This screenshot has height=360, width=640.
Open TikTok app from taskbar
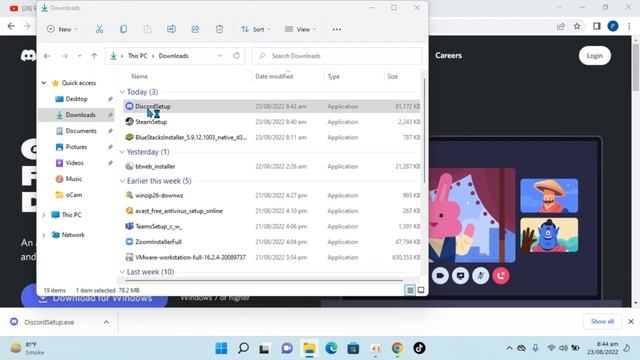tap(419, 348)
